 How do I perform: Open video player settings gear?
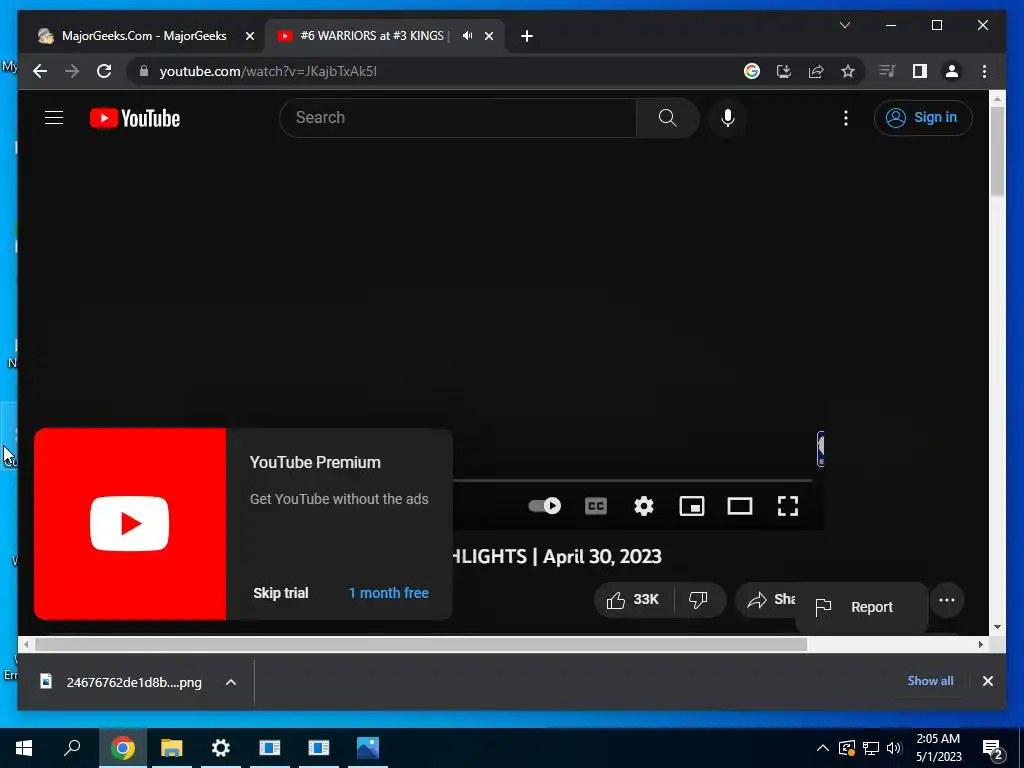[x=644, y=506]
